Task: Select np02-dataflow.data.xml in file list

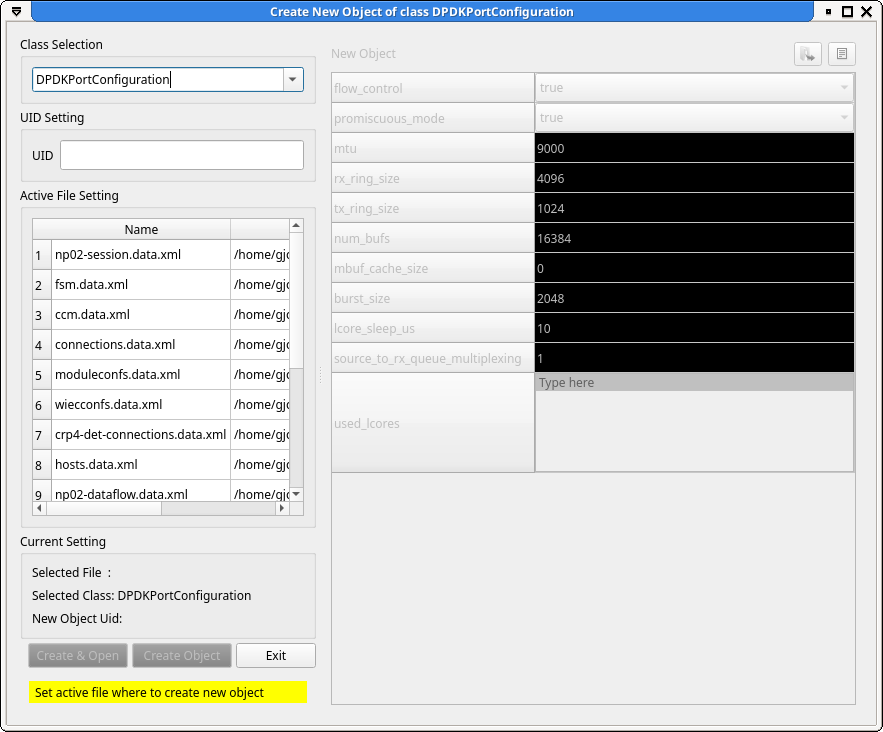Action: click(141, 492)
